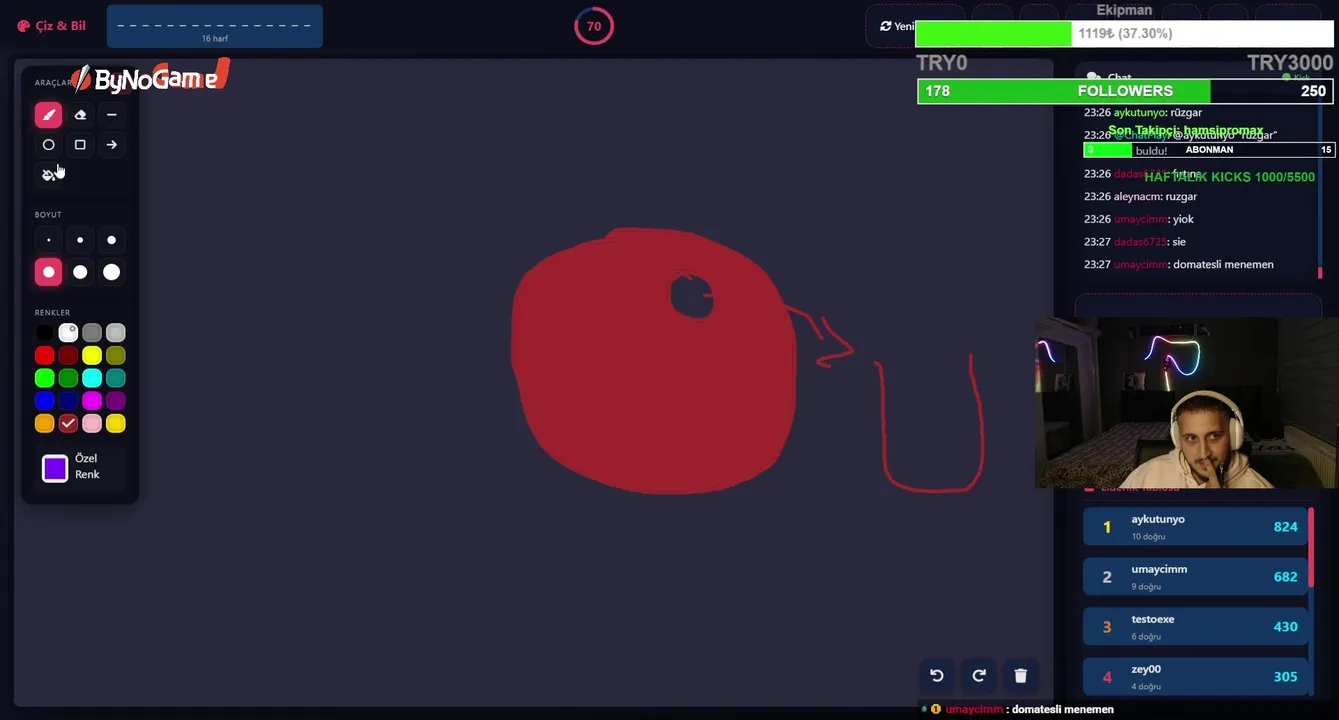Pick the teal color swatch
The image size is (1339, 720).
coord(115,378)
